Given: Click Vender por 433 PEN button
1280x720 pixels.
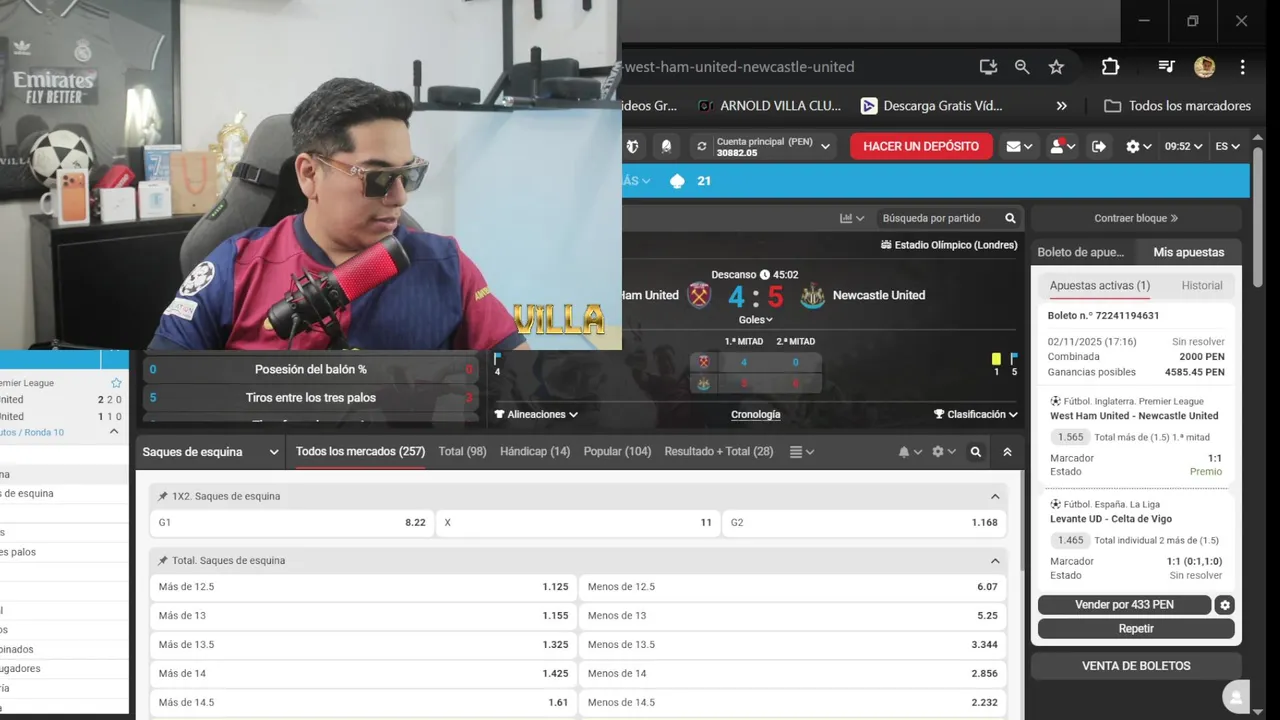Looking at the screenshot, I should pyautogui.click(x=1124, y=605).
